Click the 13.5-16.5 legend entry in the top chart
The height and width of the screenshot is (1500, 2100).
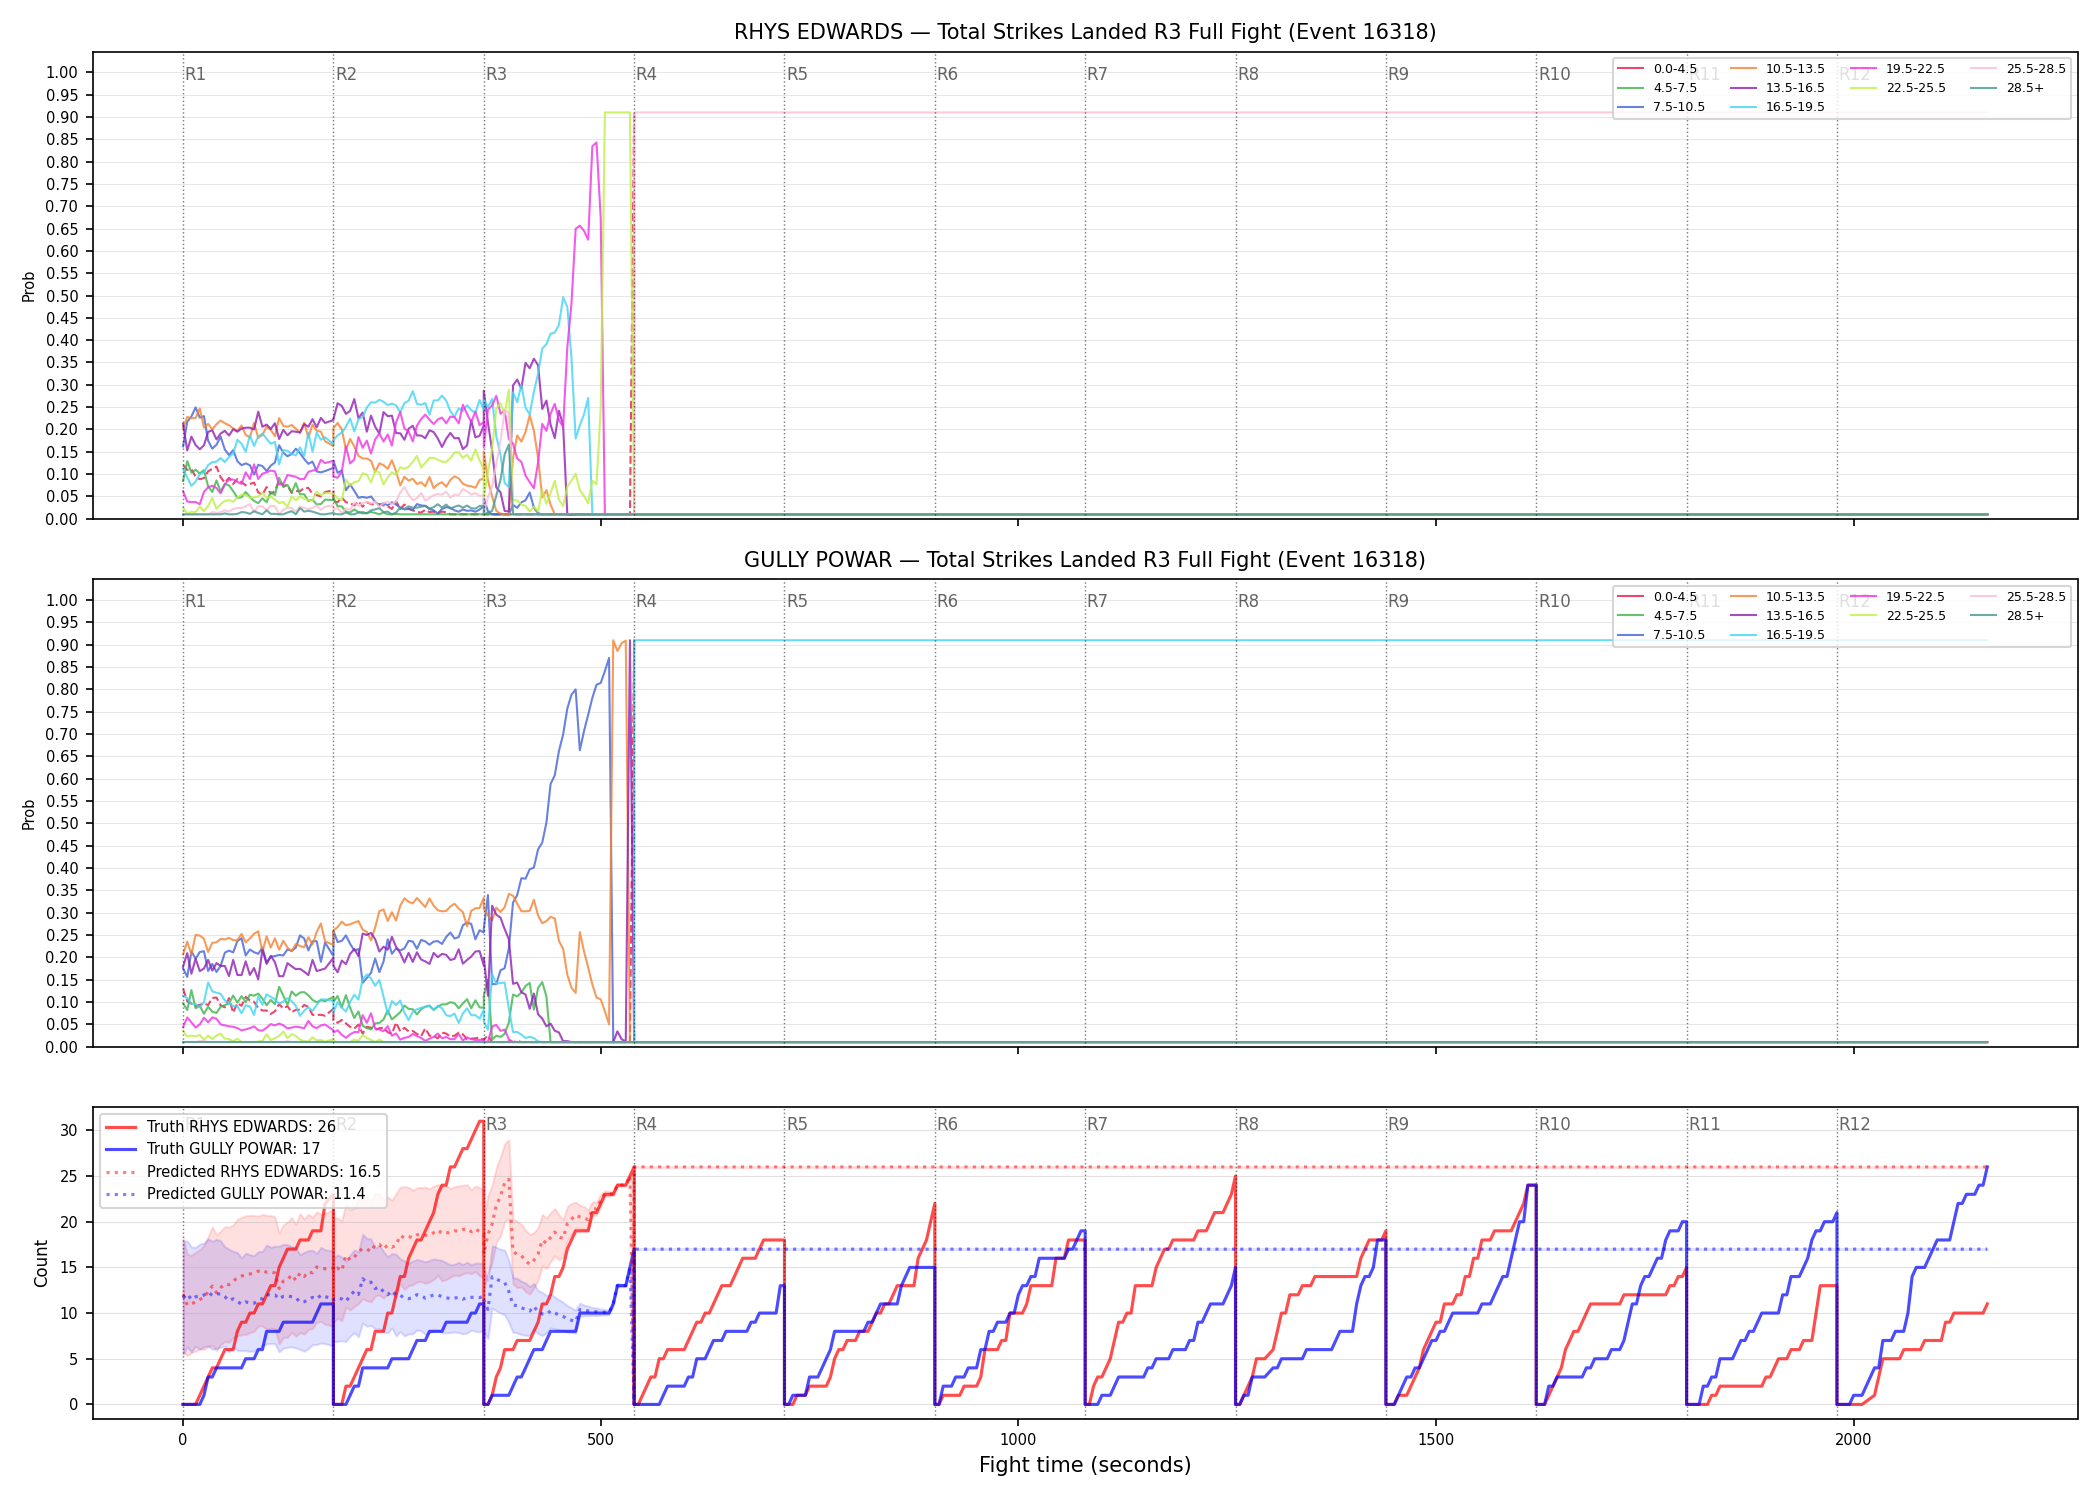point(1777,88)
